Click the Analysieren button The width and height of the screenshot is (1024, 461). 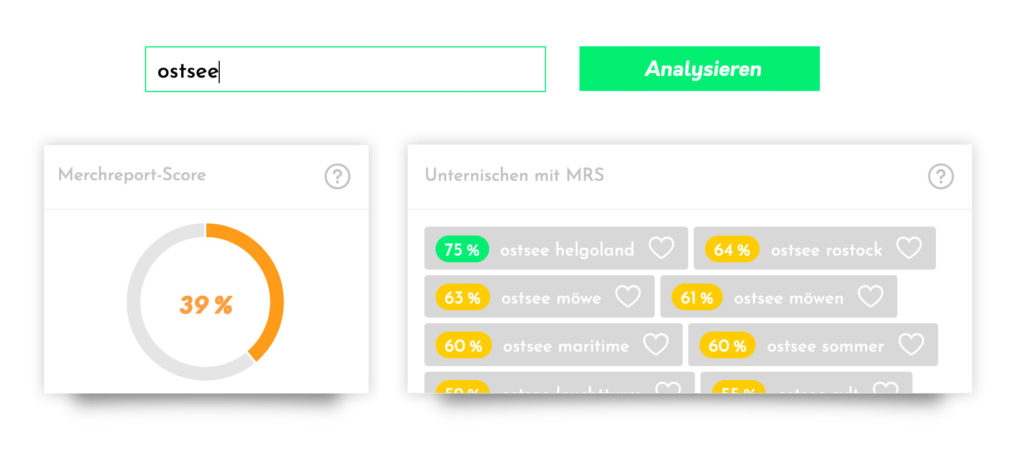point(699,69)
